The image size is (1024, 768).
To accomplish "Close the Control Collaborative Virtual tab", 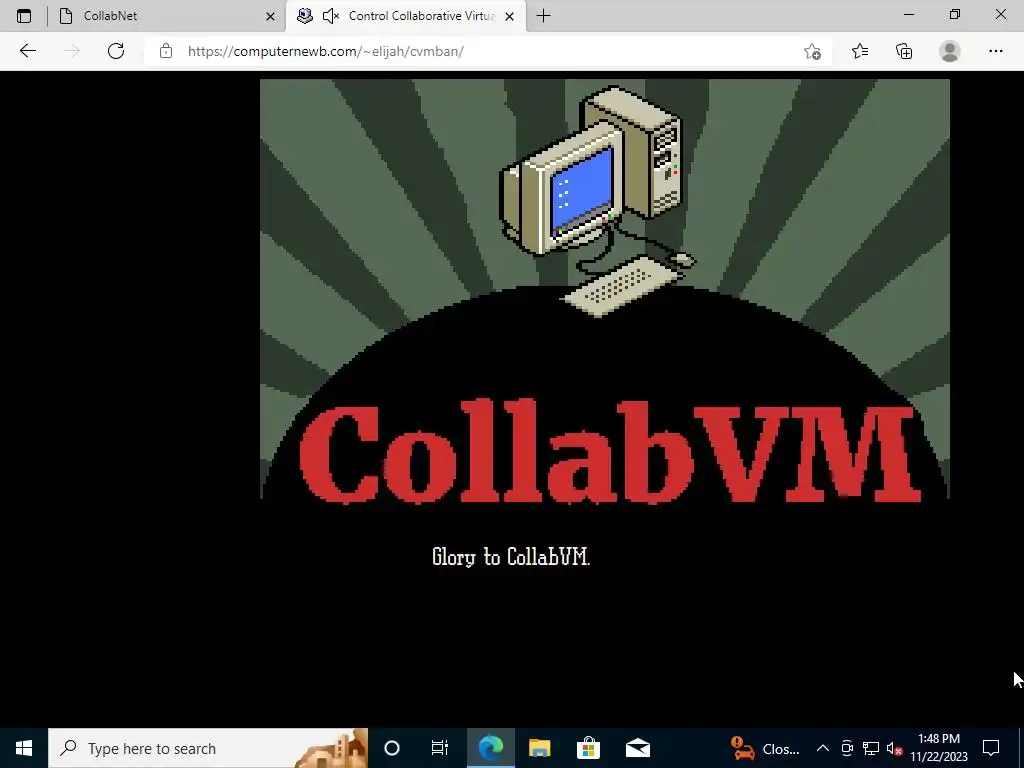I will pyautogui.click(x=510, y=16).
